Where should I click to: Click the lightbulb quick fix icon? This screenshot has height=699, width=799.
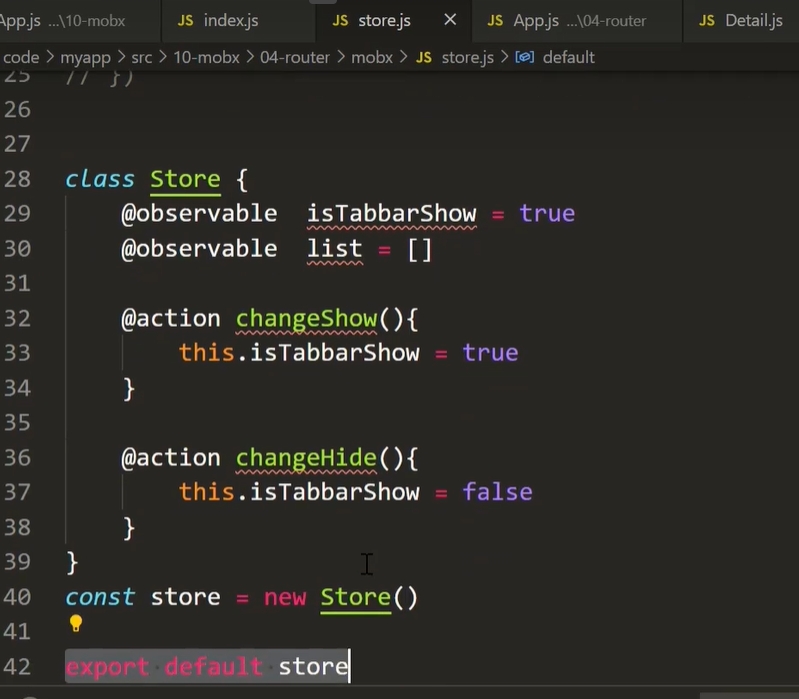coord(75,625)
